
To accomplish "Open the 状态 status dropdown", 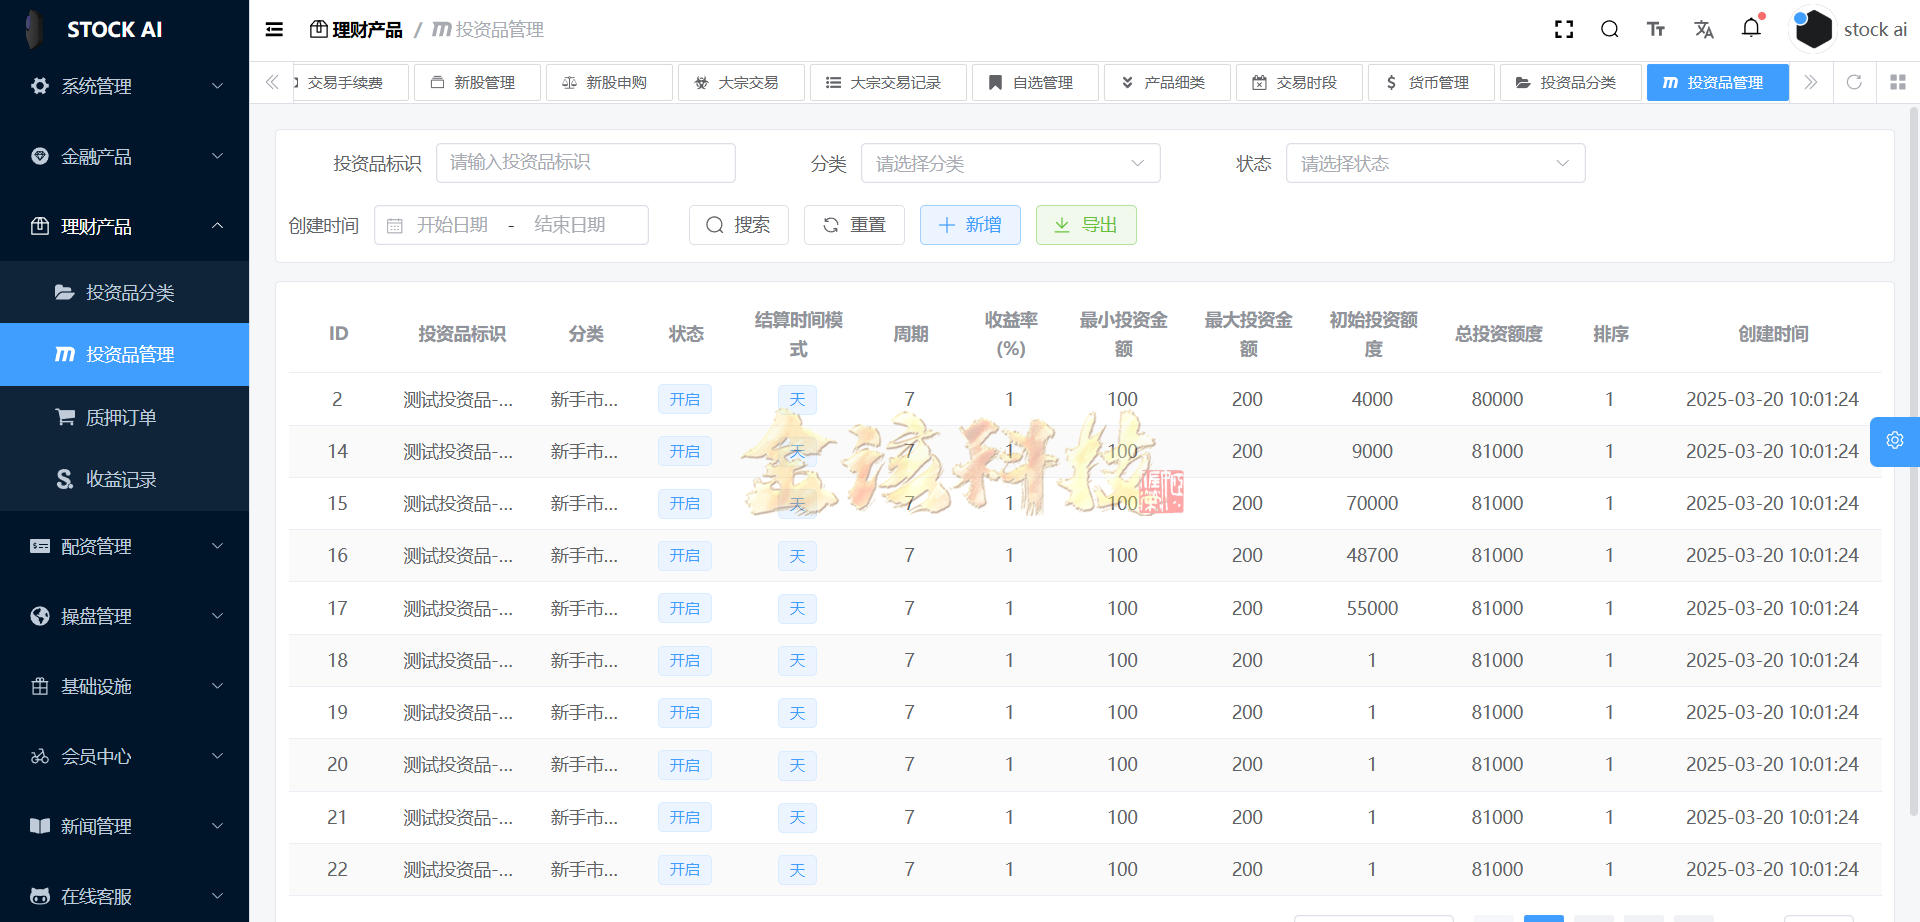I will pos(1435,163).
